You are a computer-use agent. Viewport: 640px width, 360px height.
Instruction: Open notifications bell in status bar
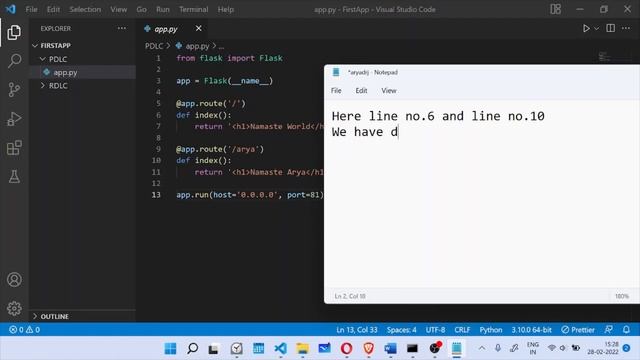click(626, 329)
